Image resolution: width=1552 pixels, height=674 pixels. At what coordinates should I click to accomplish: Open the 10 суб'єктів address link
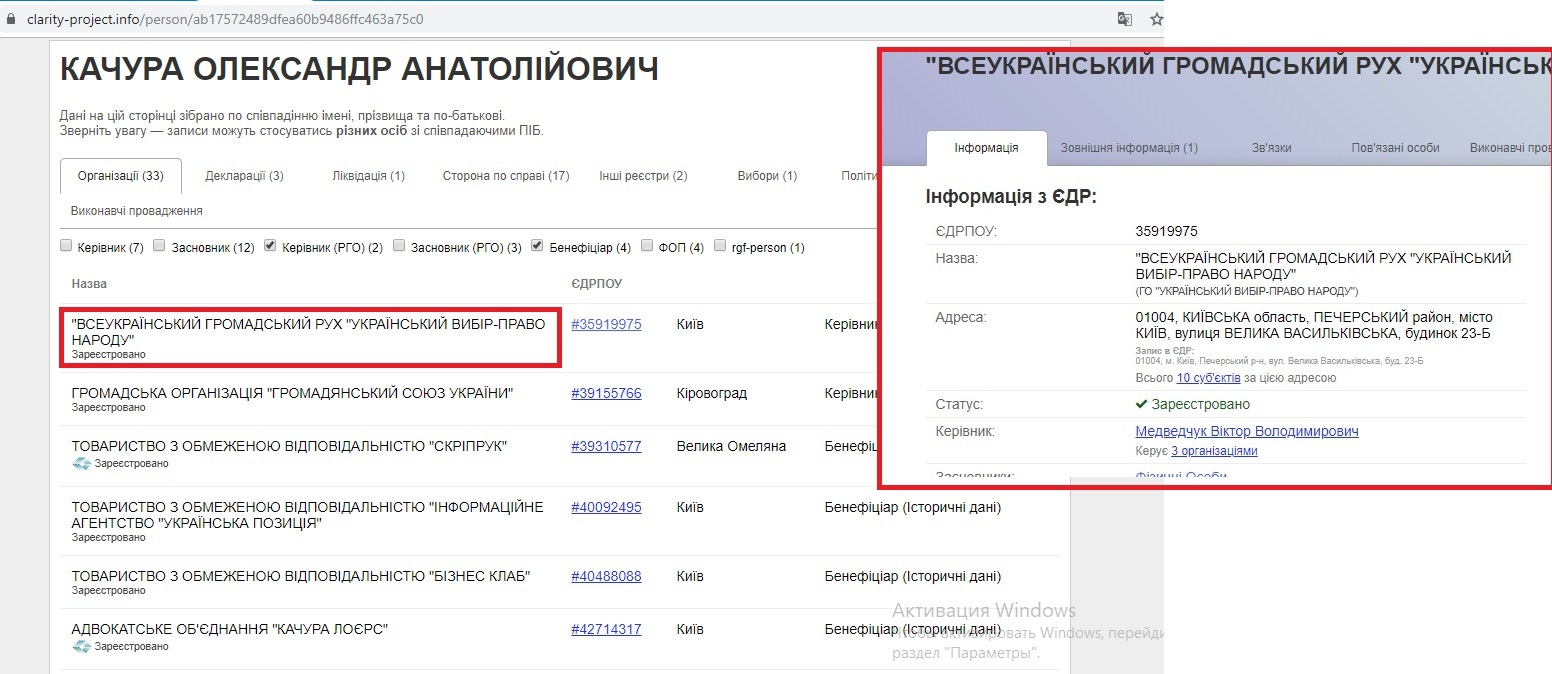(1208, 378)
